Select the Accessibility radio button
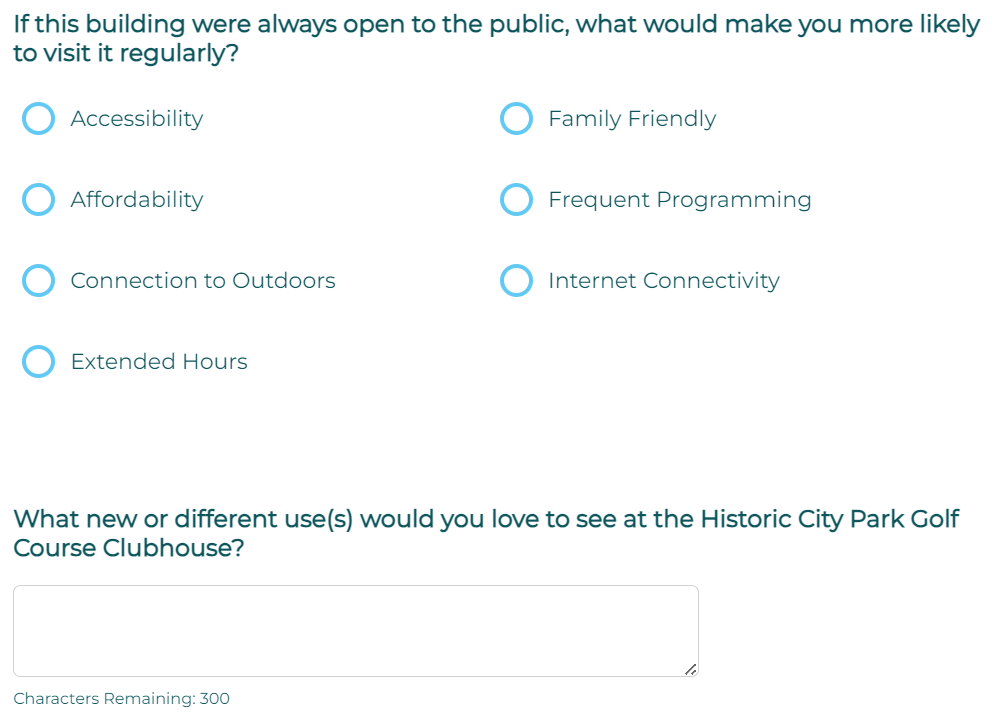1008x714 pixels. 38,119
